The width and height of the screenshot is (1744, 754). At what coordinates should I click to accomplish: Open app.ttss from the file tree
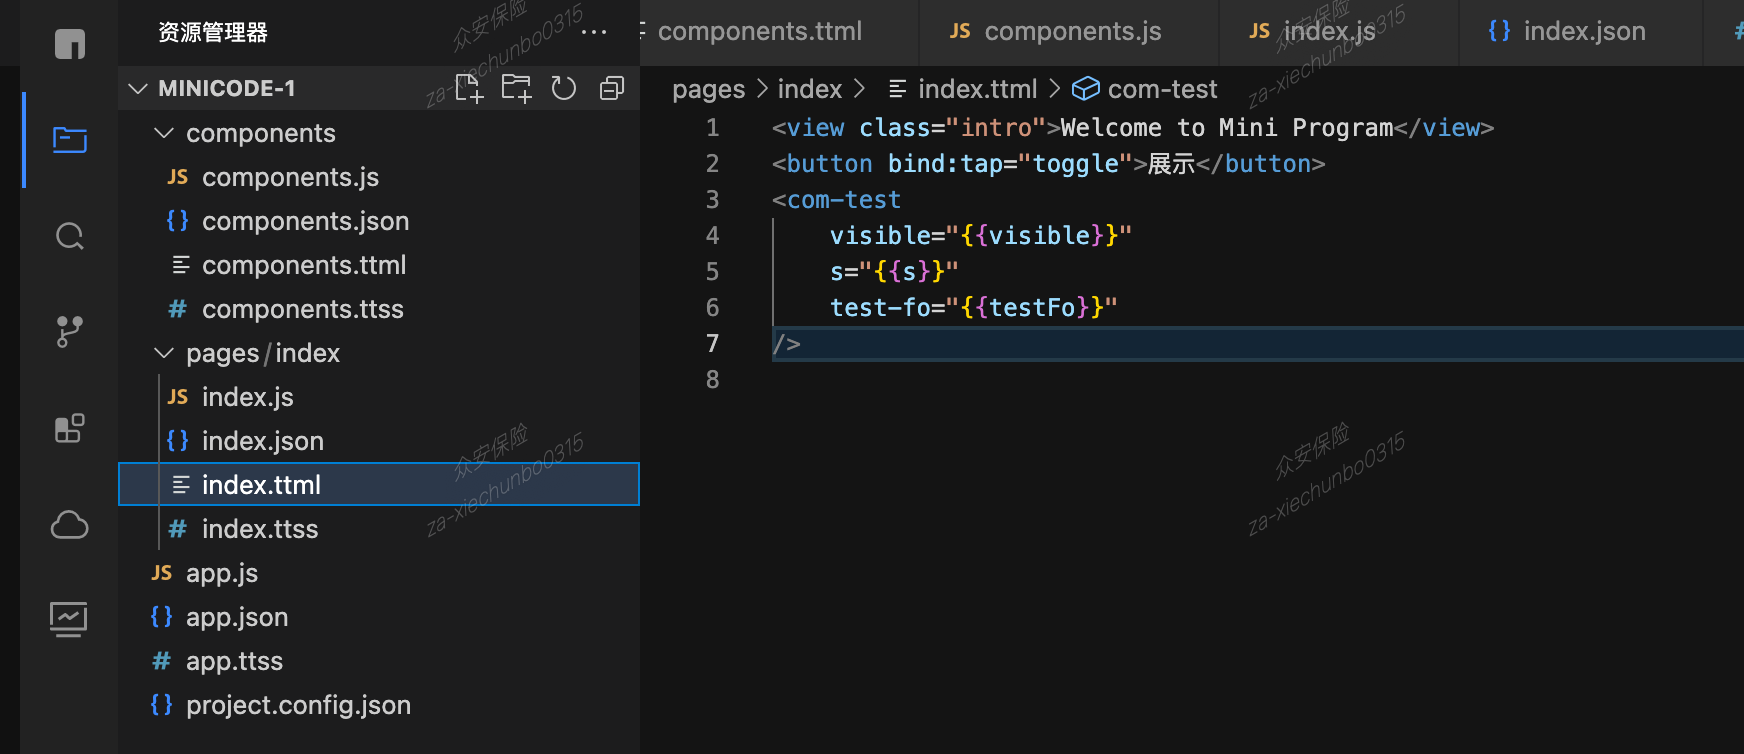(234, 661)
